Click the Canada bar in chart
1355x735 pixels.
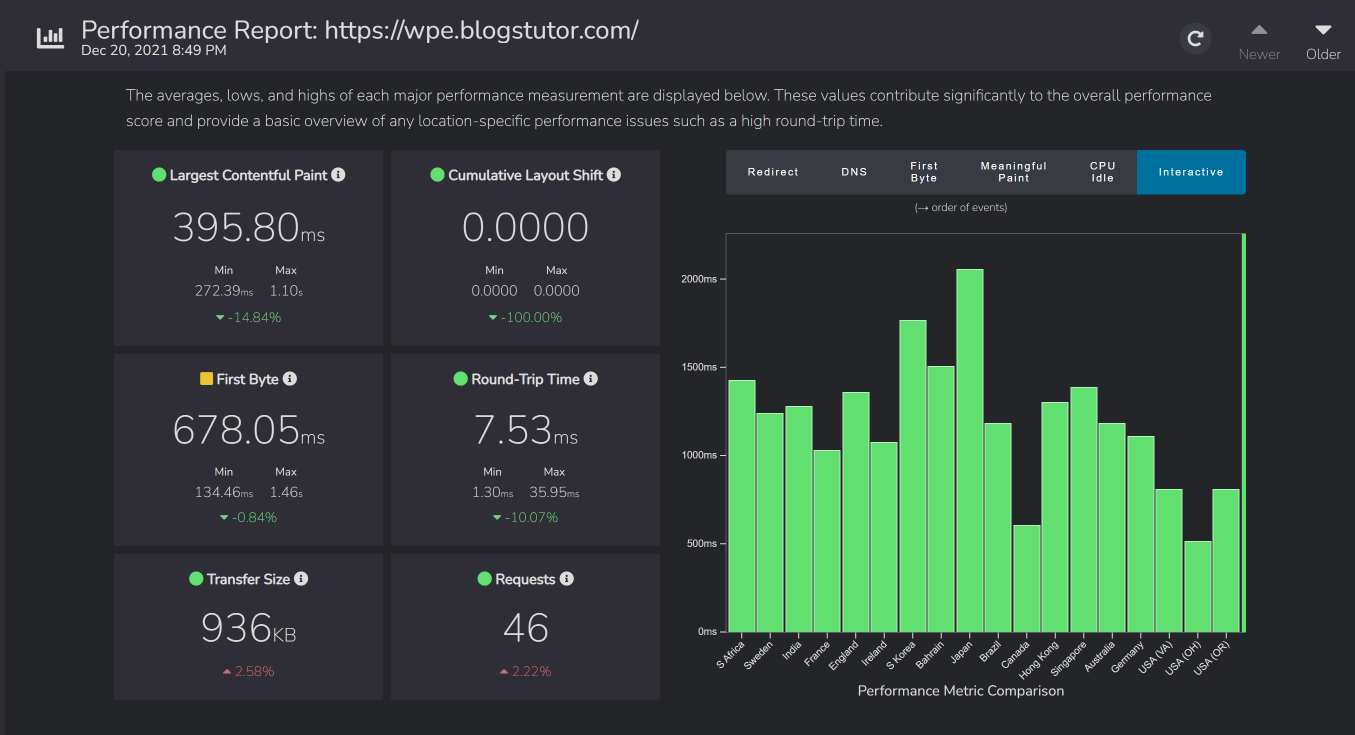click(x=1027, y=579)
